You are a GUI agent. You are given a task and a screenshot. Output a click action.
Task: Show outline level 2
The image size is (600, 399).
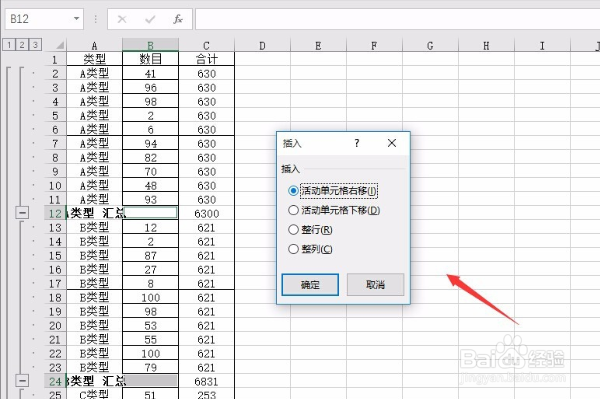22,45
